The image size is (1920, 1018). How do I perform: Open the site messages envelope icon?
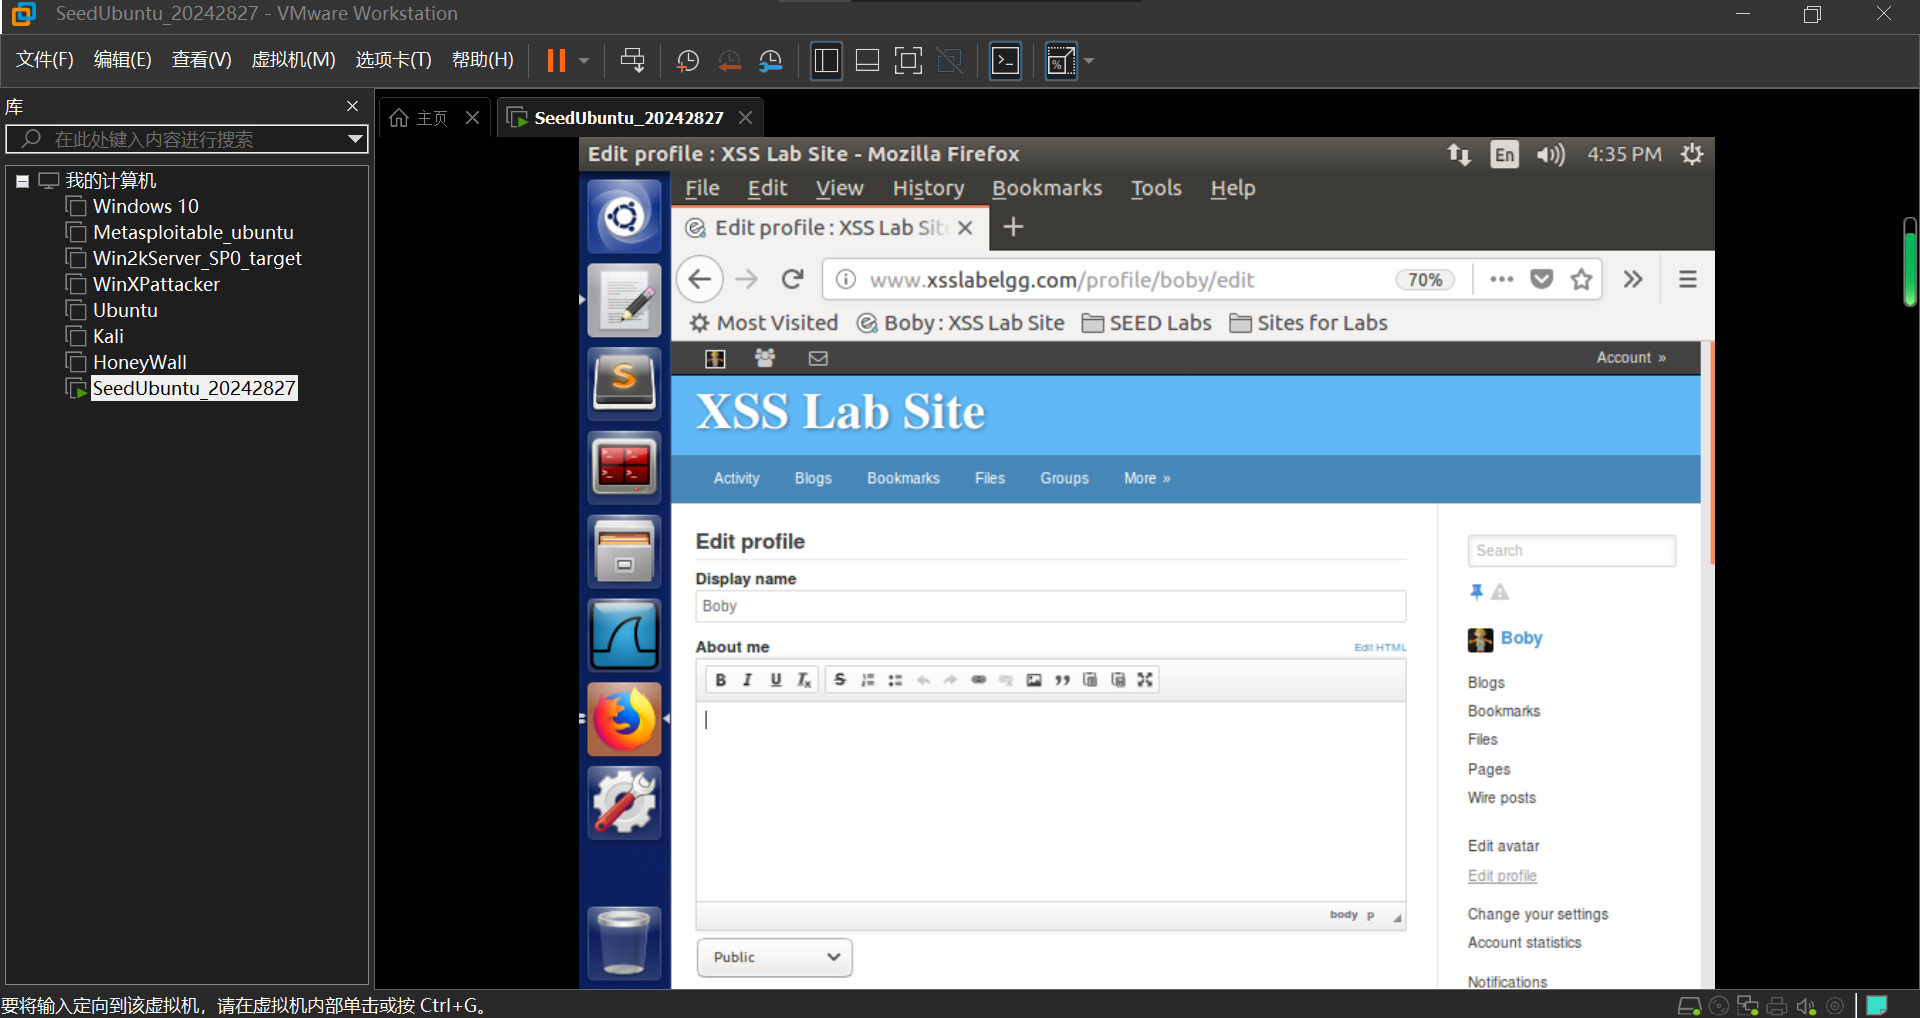coord(818,358)
